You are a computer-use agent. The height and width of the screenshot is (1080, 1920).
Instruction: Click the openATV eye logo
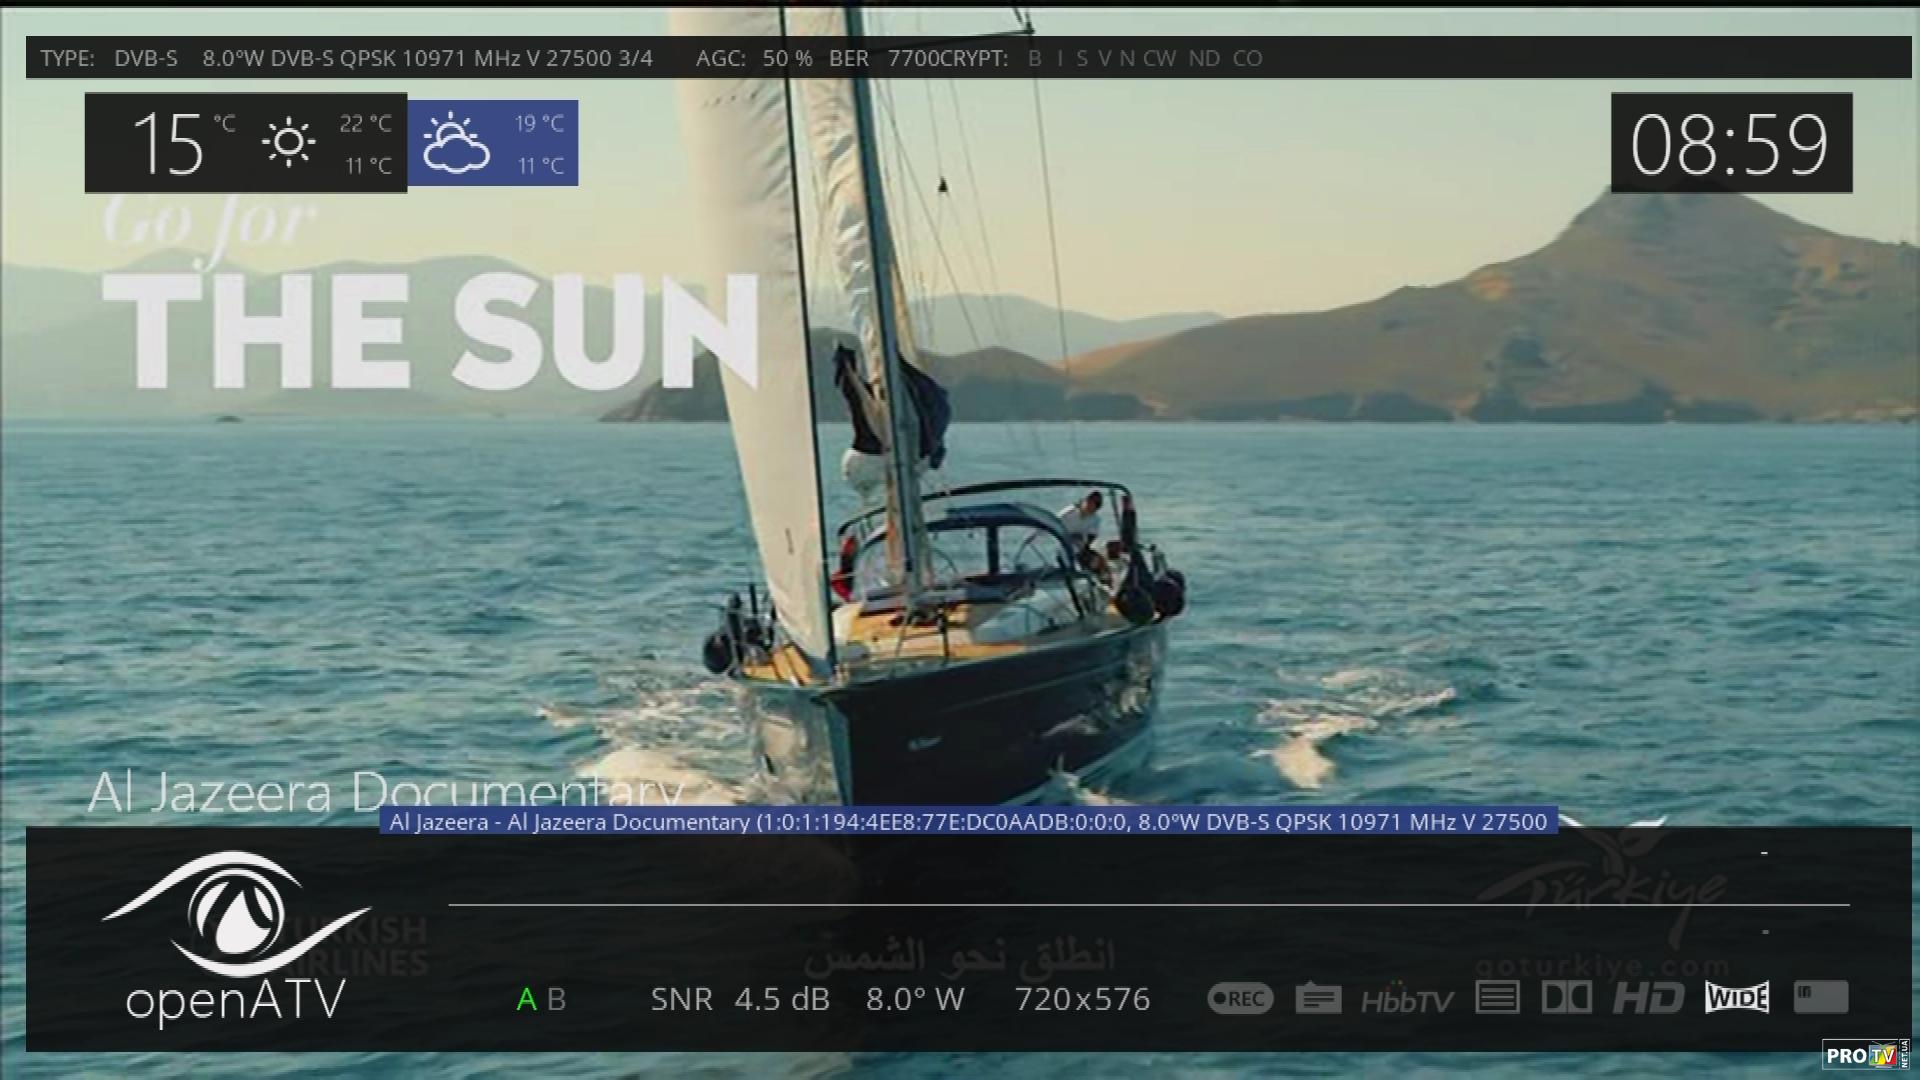tap(235, 915)
